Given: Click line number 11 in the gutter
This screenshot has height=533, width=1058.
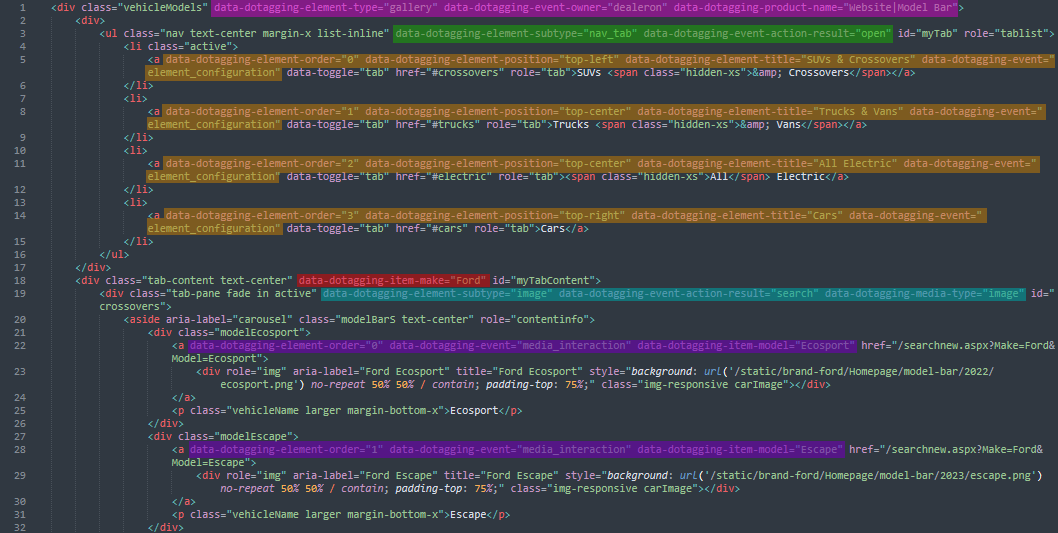Looking at the screenshot, I should click(20, 163).
